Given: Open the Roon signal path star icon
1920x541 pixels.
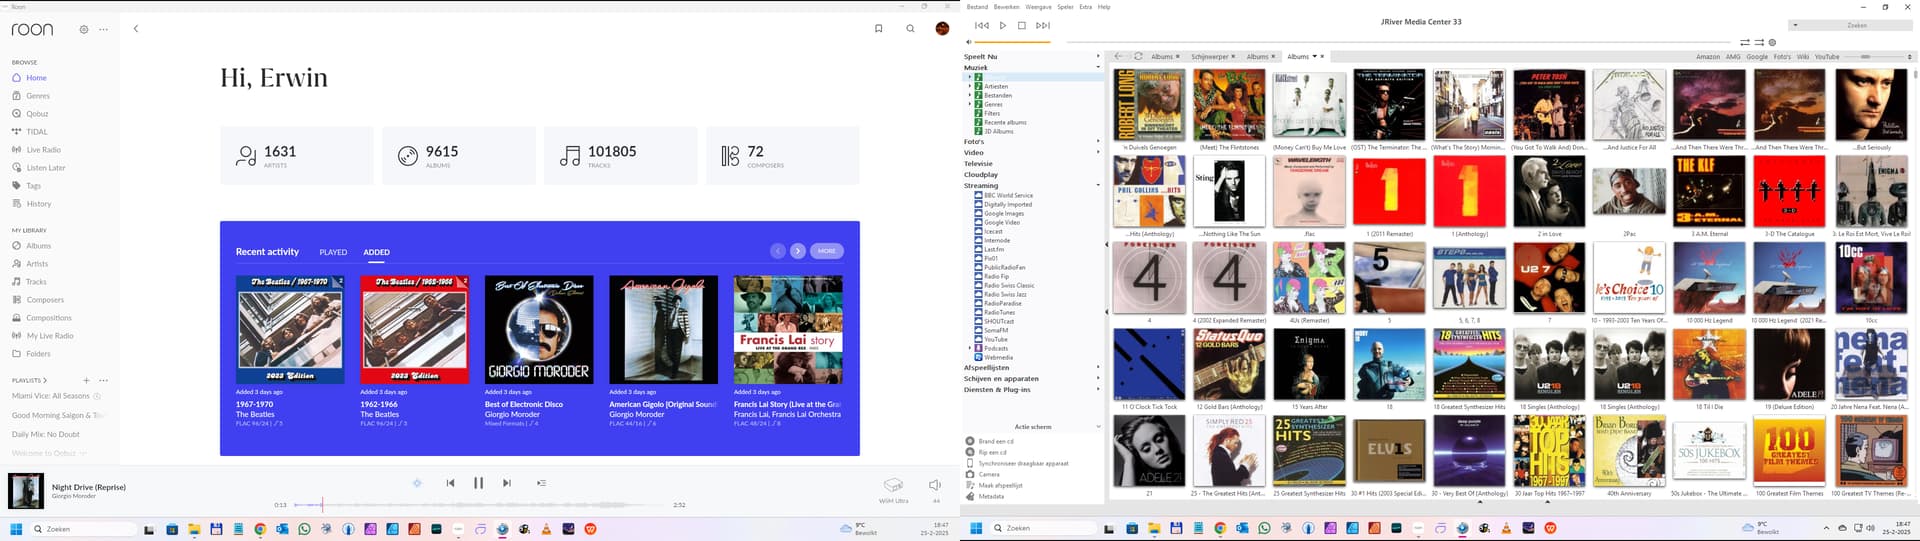Looking at the screenshot, I should 417,483.
